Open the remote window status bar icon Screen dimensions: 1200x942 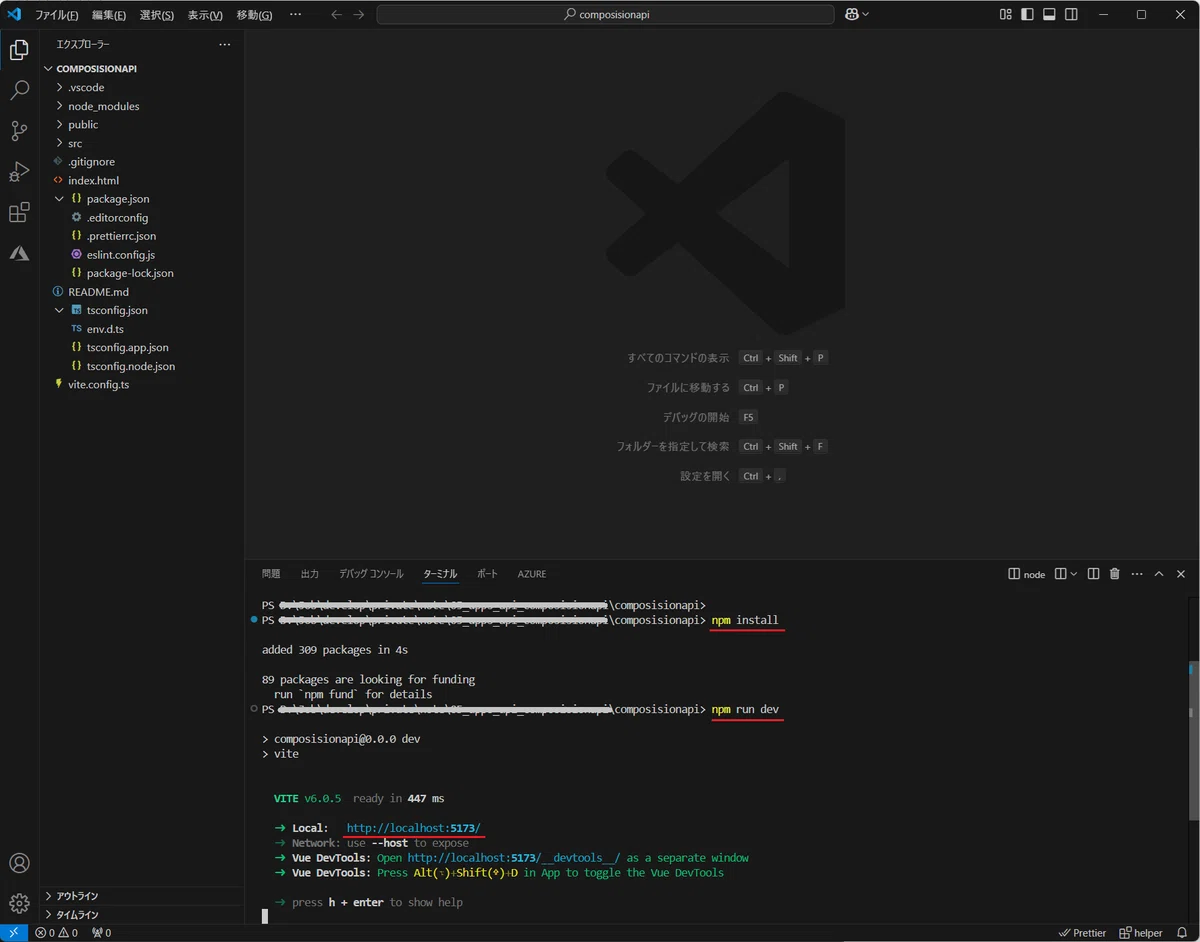[13, 933]
